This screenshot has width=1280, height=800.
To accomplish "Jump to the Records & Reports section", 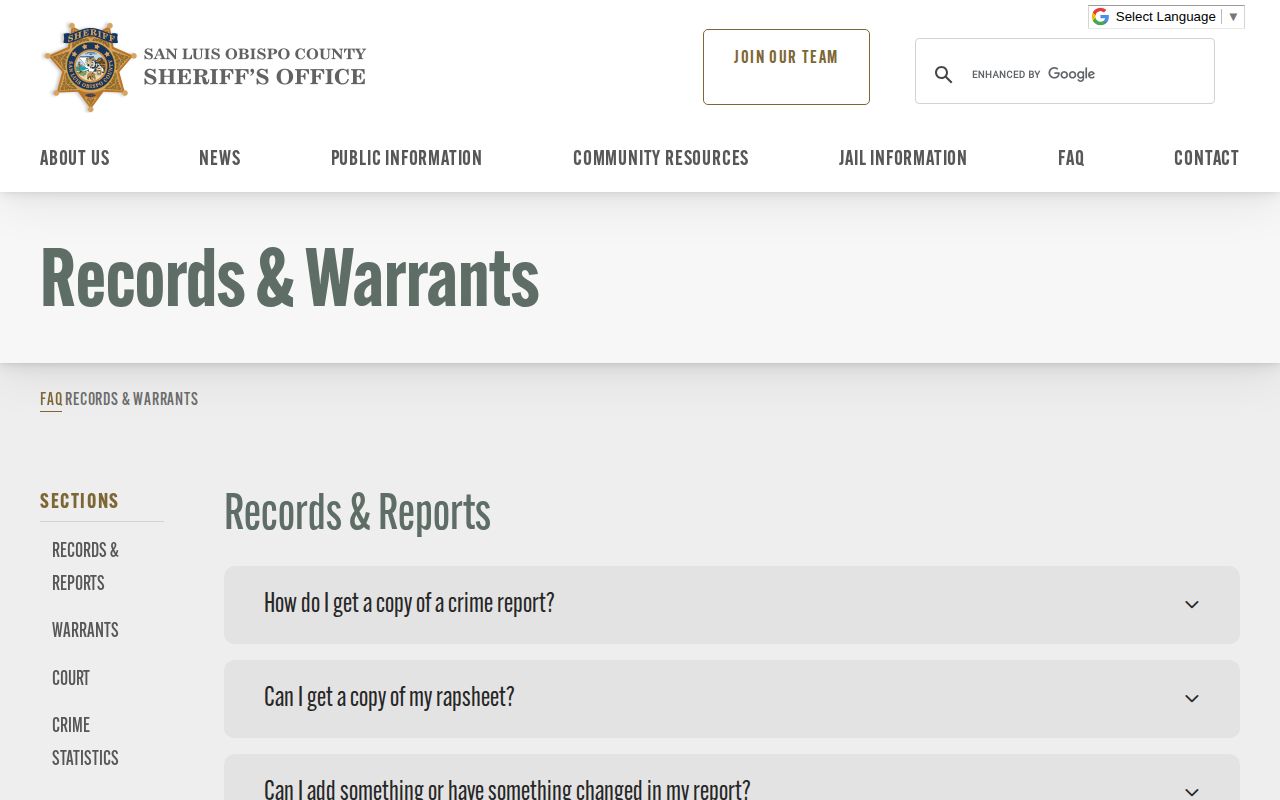I will pos(85,566).
